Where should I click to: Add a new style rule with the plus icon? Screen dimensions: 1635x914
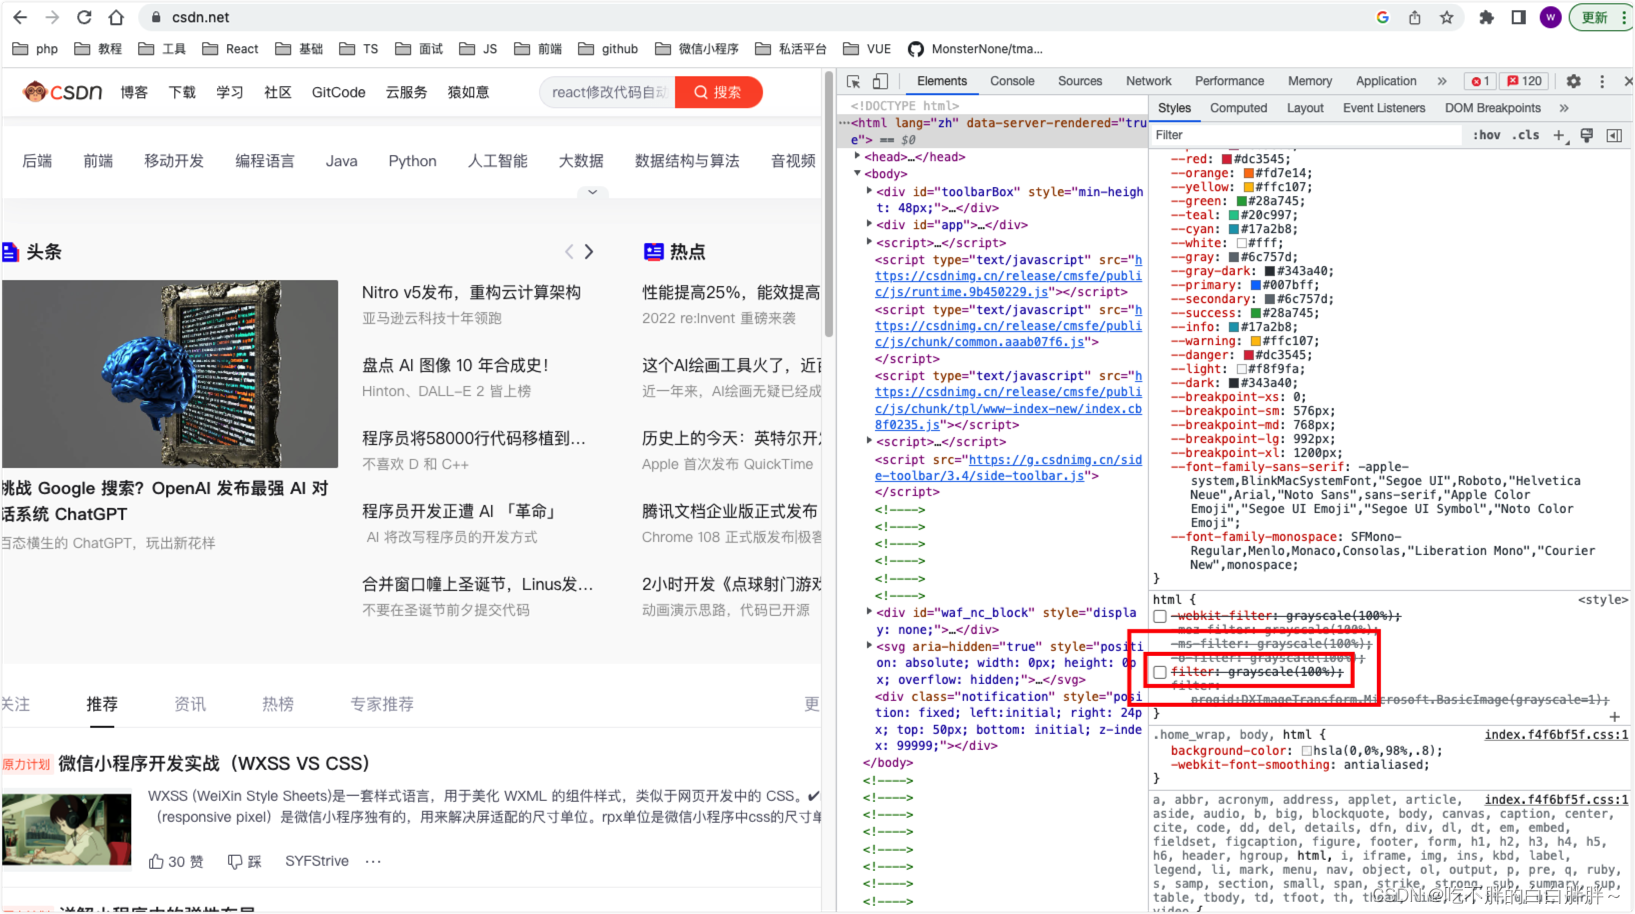[x=1559, y=135]
